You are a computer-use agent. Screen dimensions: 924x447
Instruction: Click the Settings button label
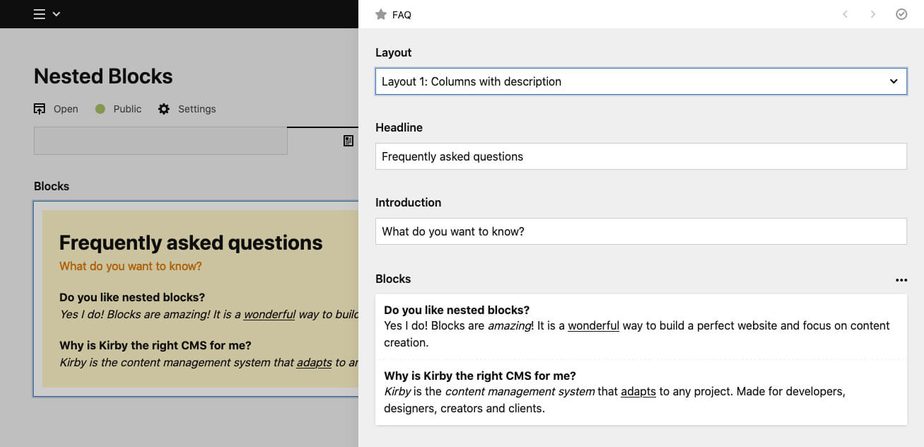point(196,109)
